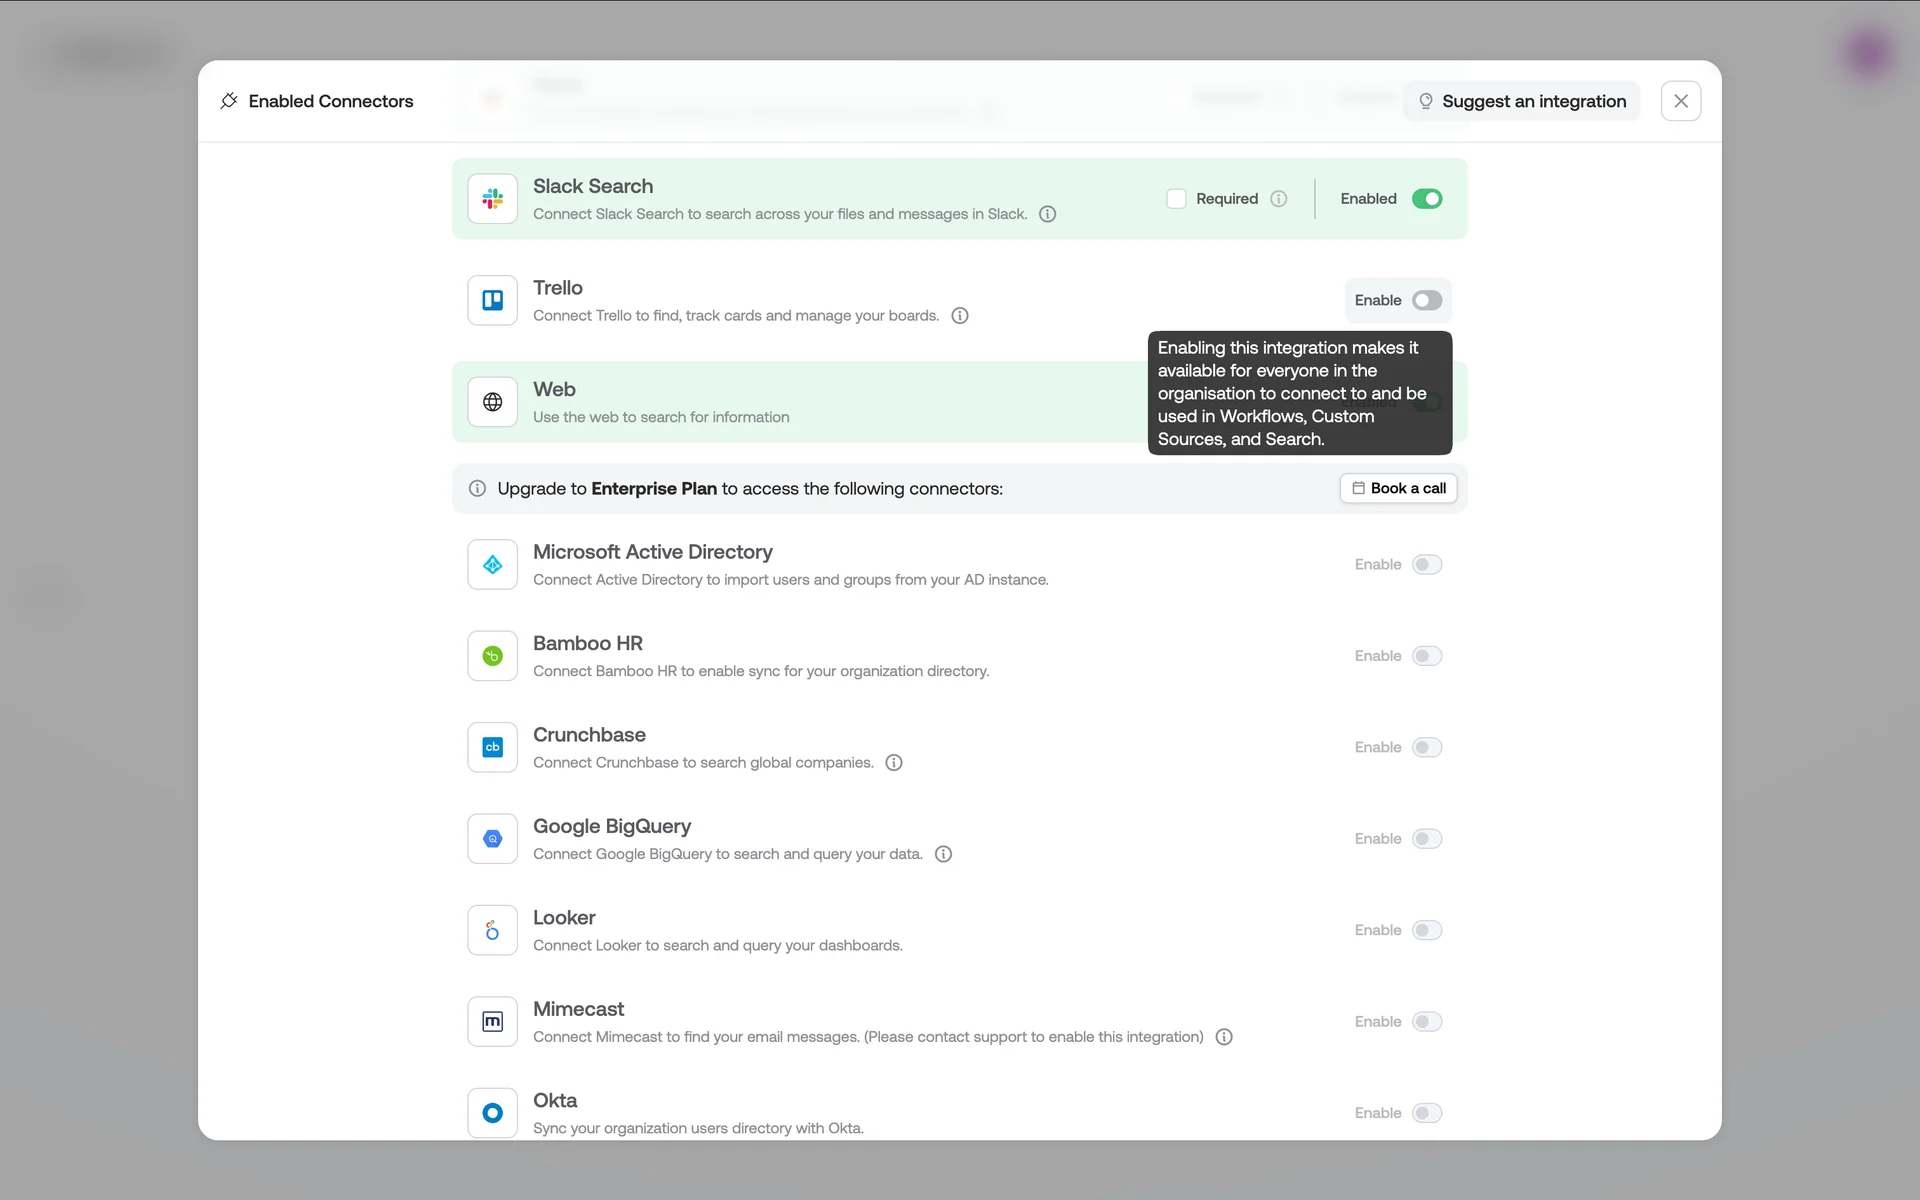Close the Enabled Connectors dialog
Viewport: 1920px width, 1200px height.
[1680, 101]
